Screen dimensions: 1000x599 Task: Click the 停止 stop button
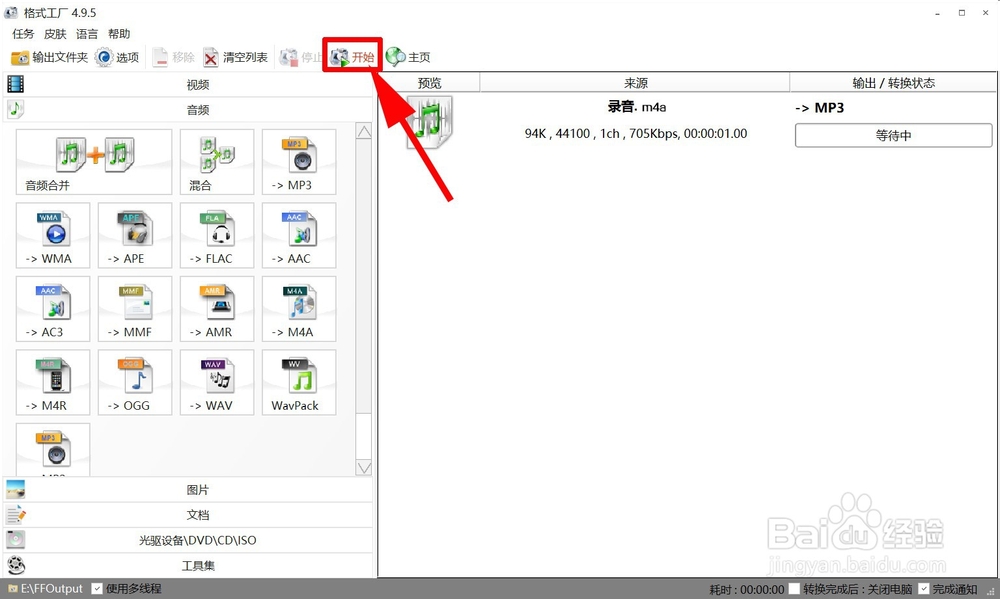pyautogui.click(x=300, y=57)
